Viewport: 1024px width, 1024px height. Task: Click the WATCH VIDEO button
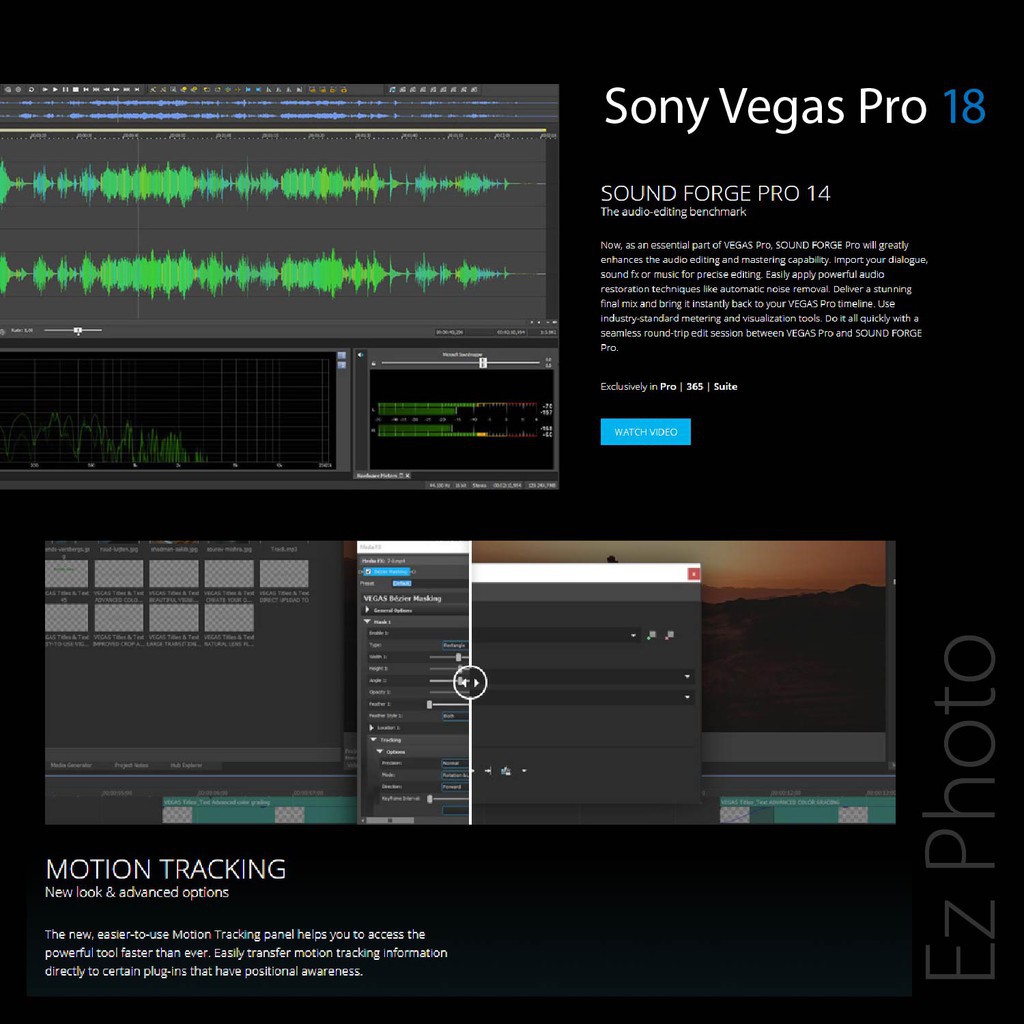[645, 432]
